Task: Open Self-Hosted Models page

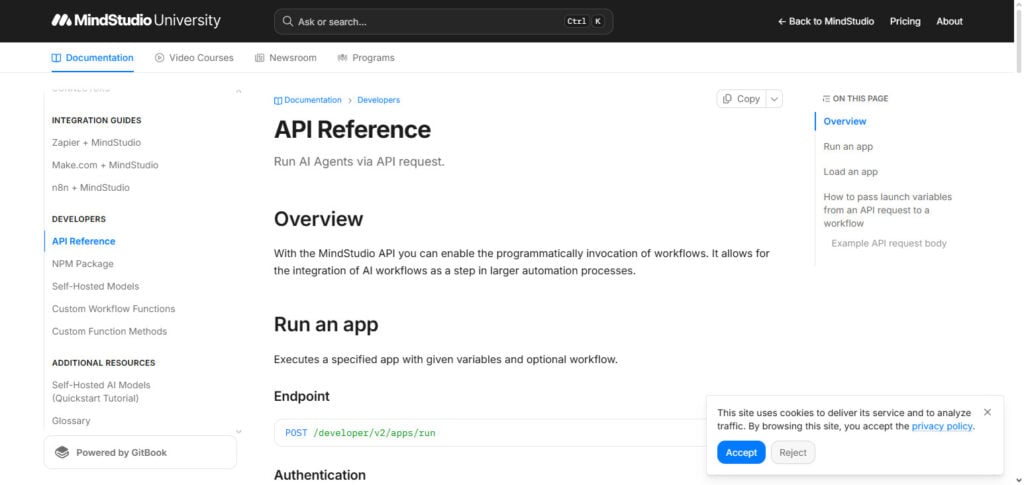Action: click(95, 287)
